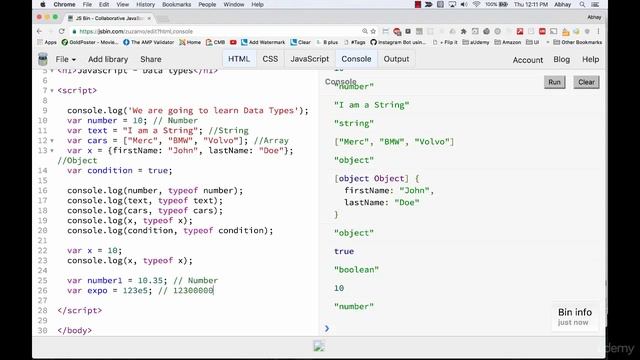
Task: Open the Notification Center icon
Action: point(595,4)
